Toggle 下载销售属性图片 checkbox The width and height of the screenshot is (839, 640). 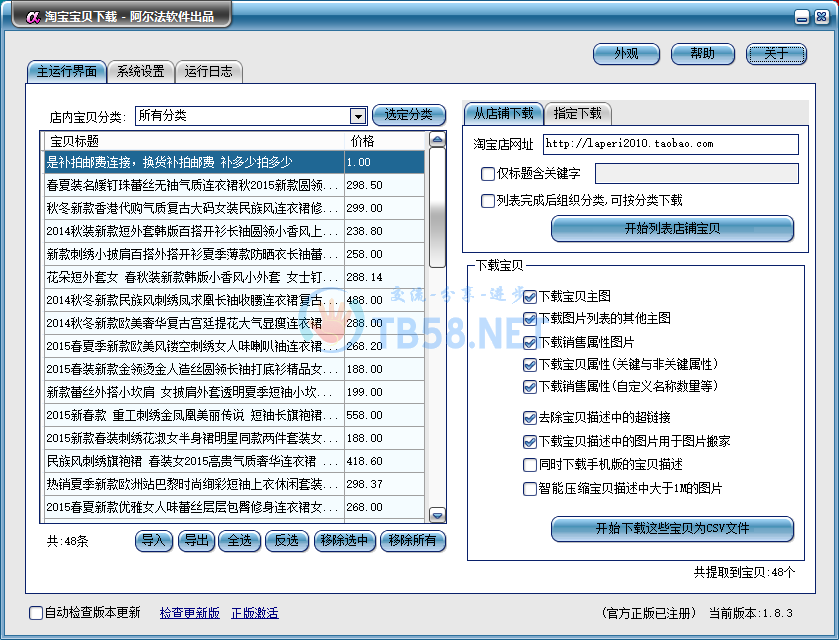point(530,342)
